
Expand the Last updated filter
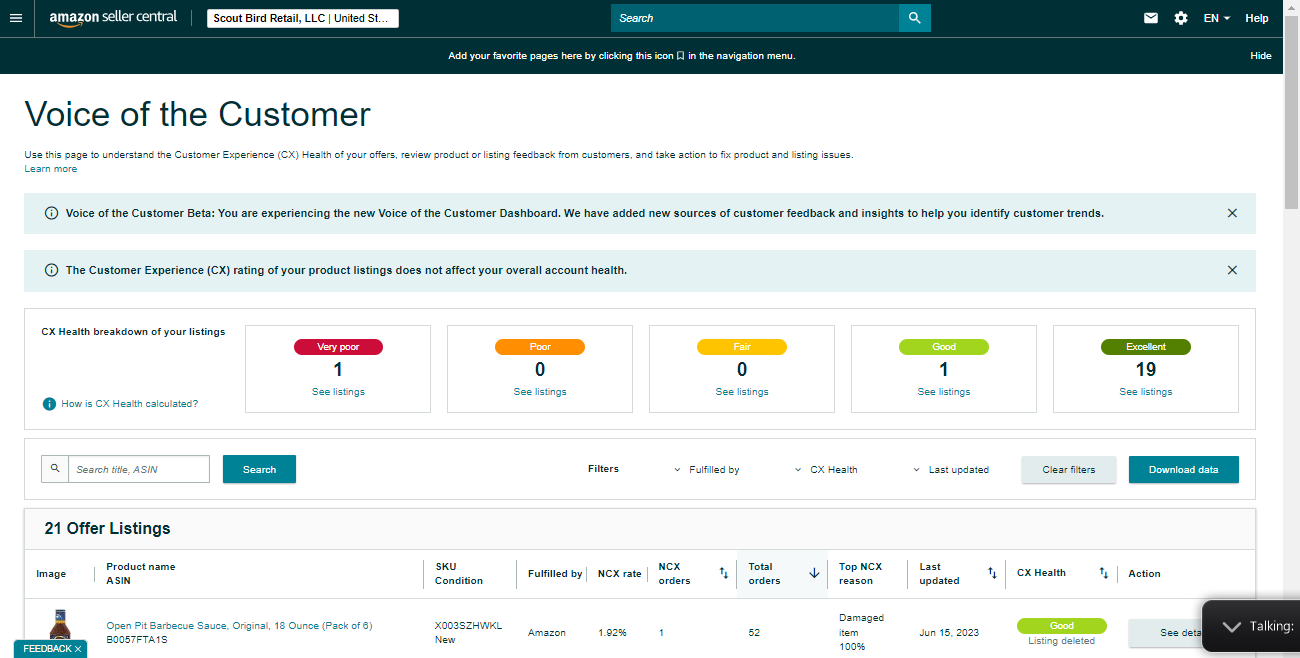click(951, 469)
